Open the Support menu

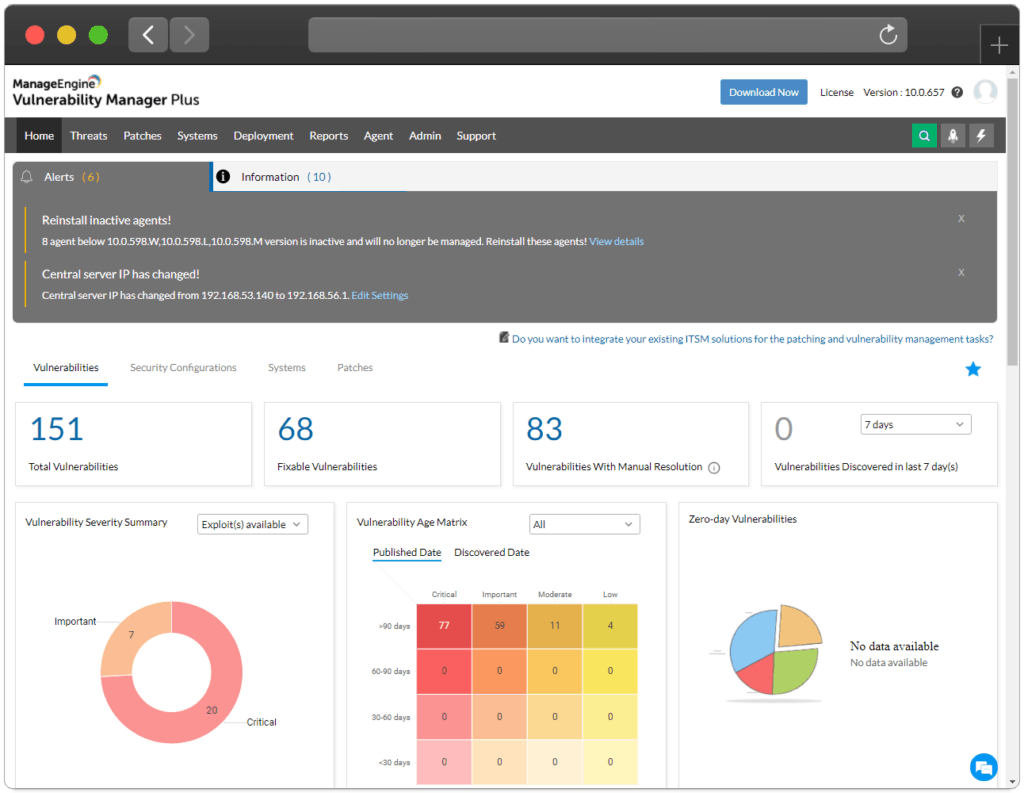[476, 136]
